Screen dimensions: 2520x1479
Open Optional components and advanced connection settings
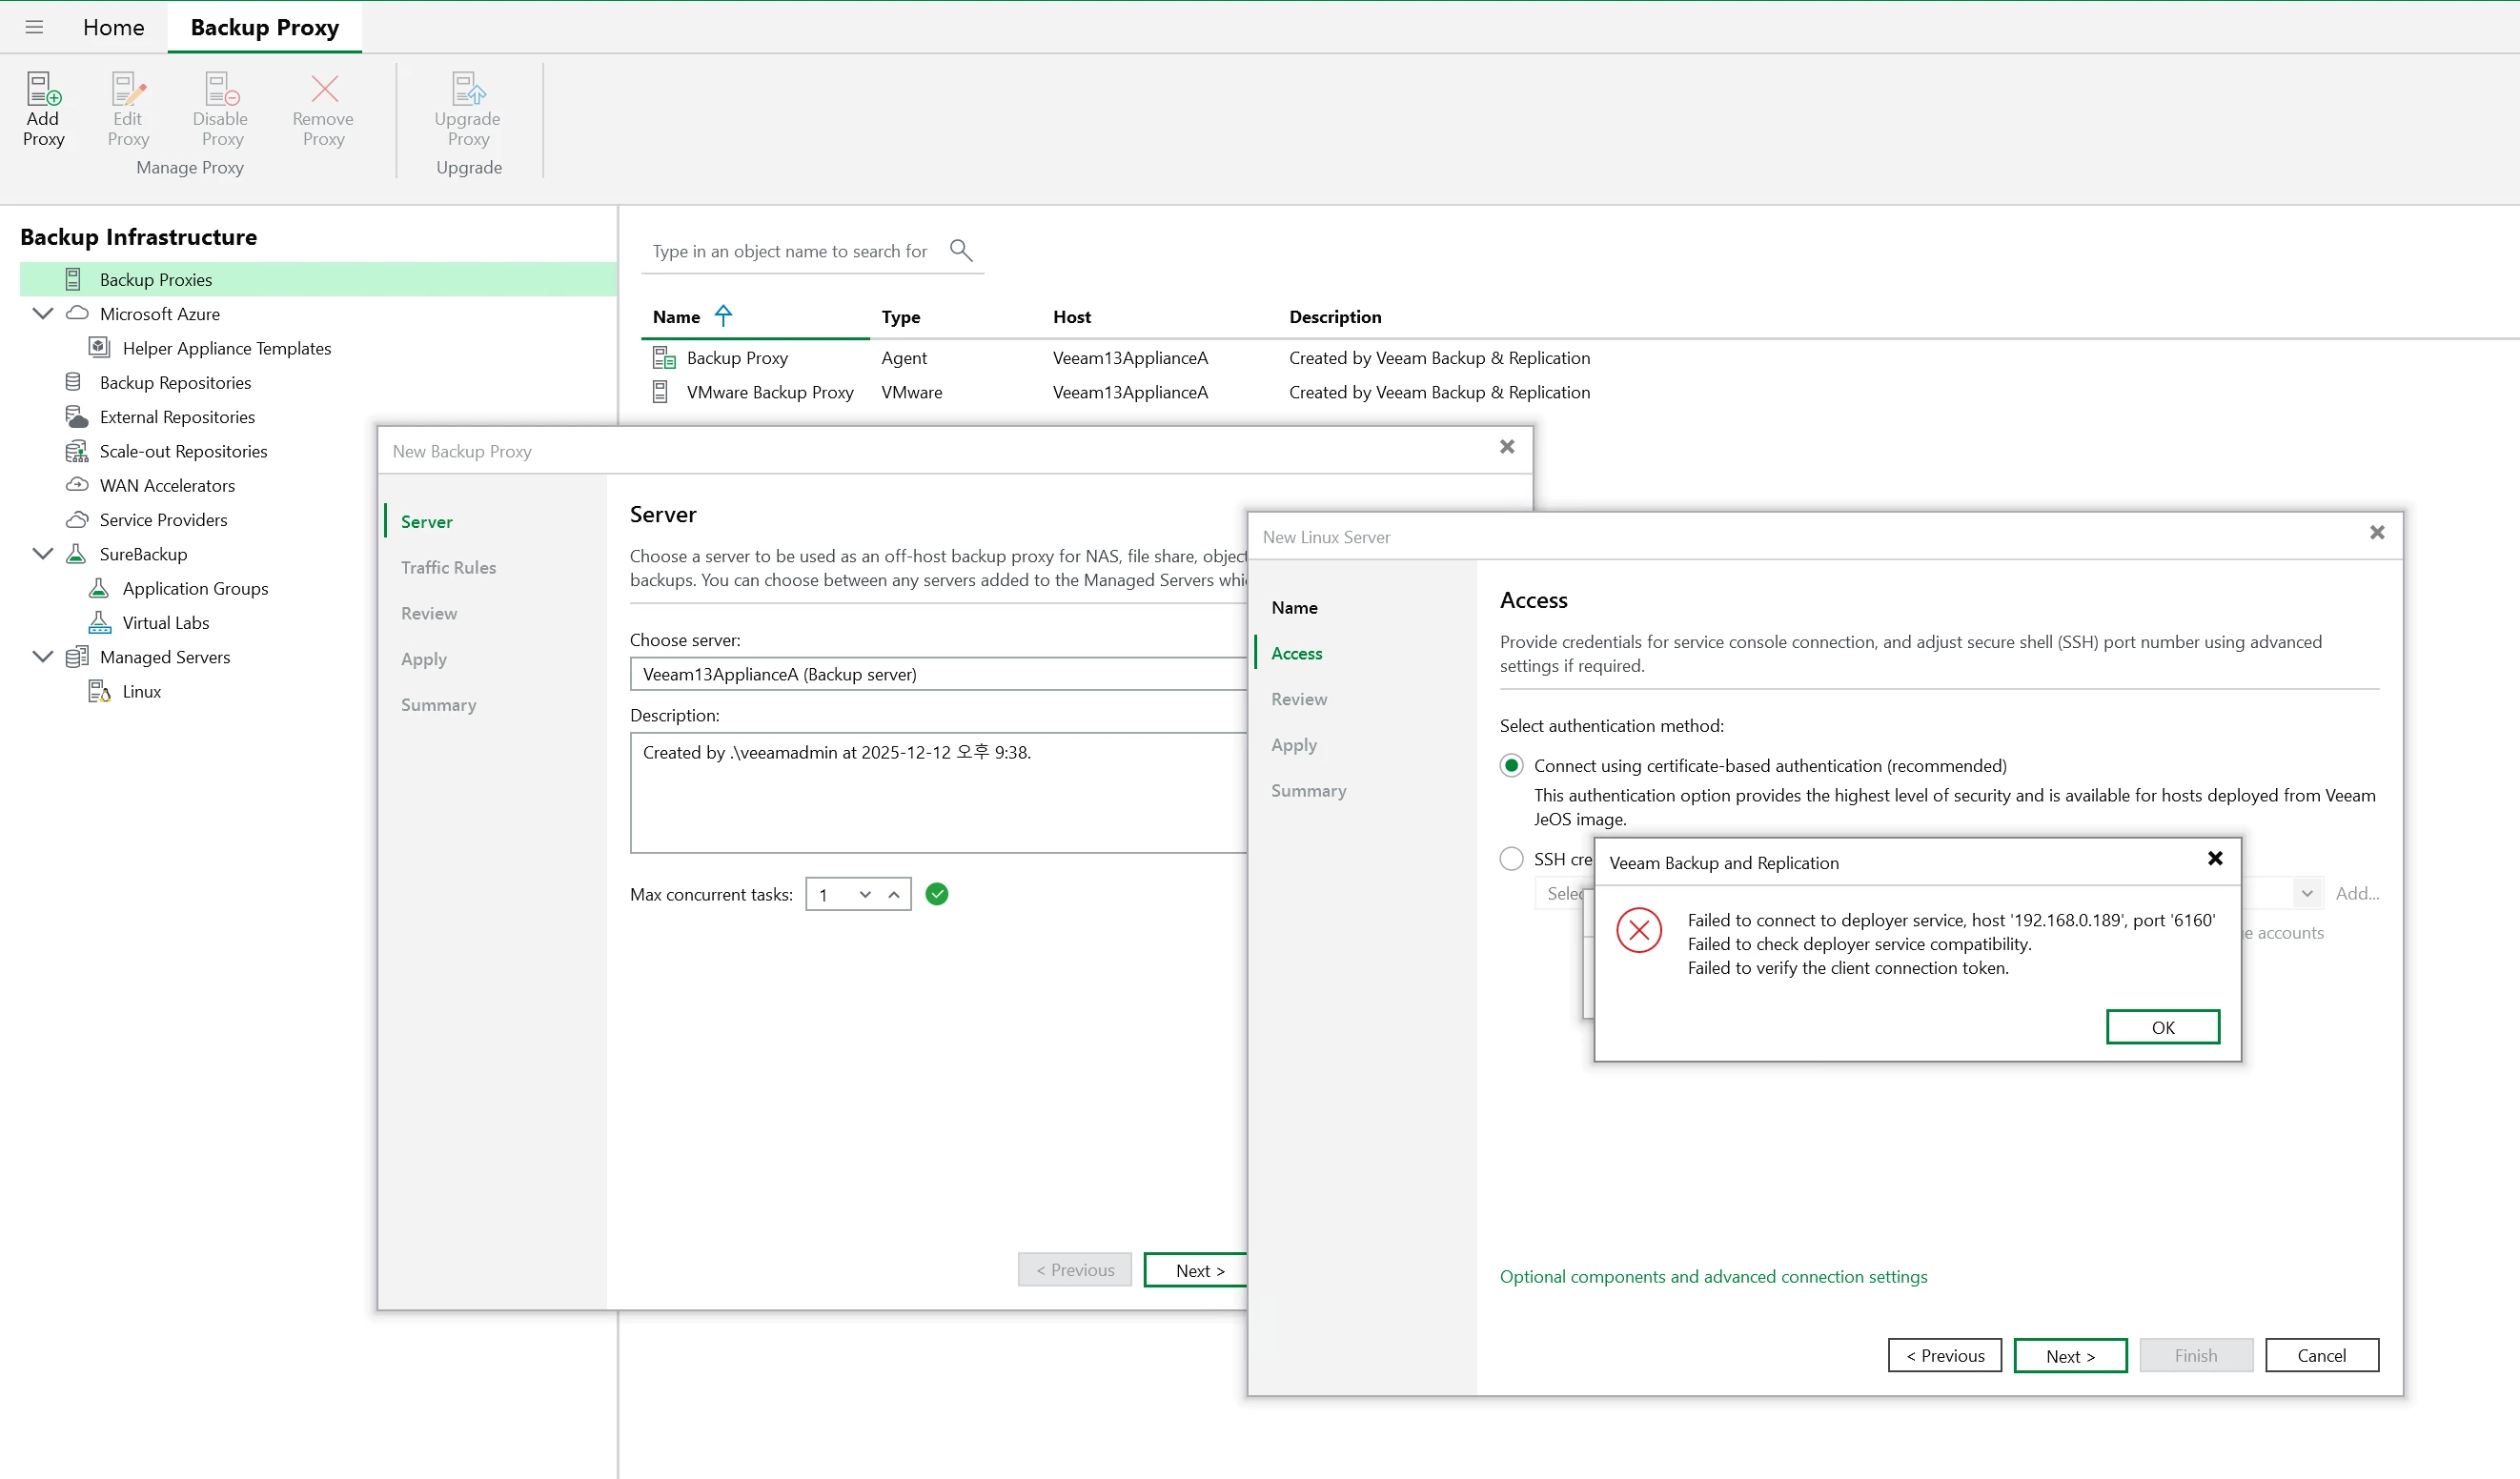point(1713,1276)
